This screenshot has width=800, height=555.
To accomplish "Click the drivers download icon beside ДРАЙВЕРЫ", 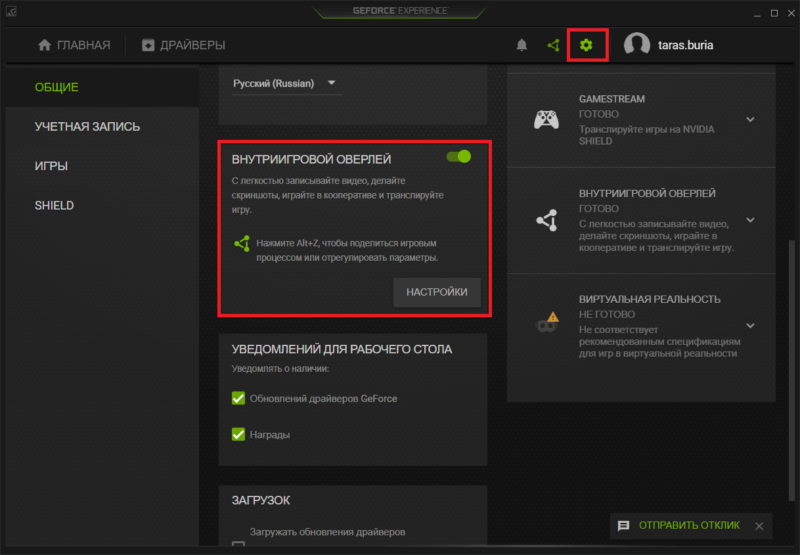I will (x=148, y=45).
